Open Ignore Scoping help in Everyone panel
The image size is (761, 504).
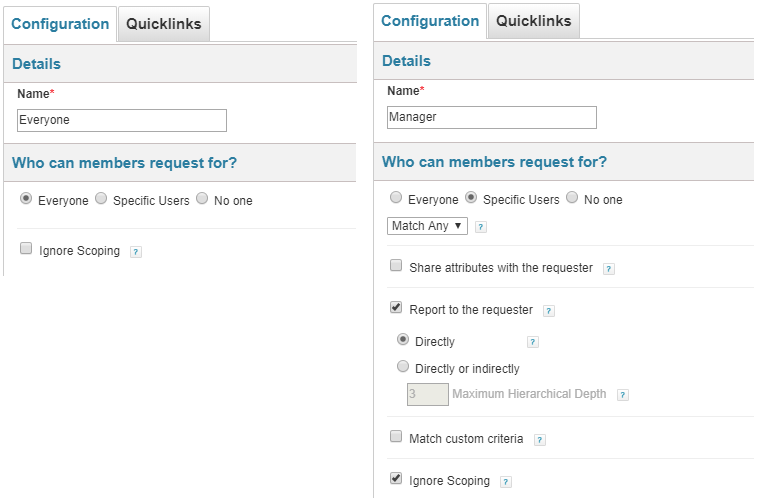click(x=136, y=252)
